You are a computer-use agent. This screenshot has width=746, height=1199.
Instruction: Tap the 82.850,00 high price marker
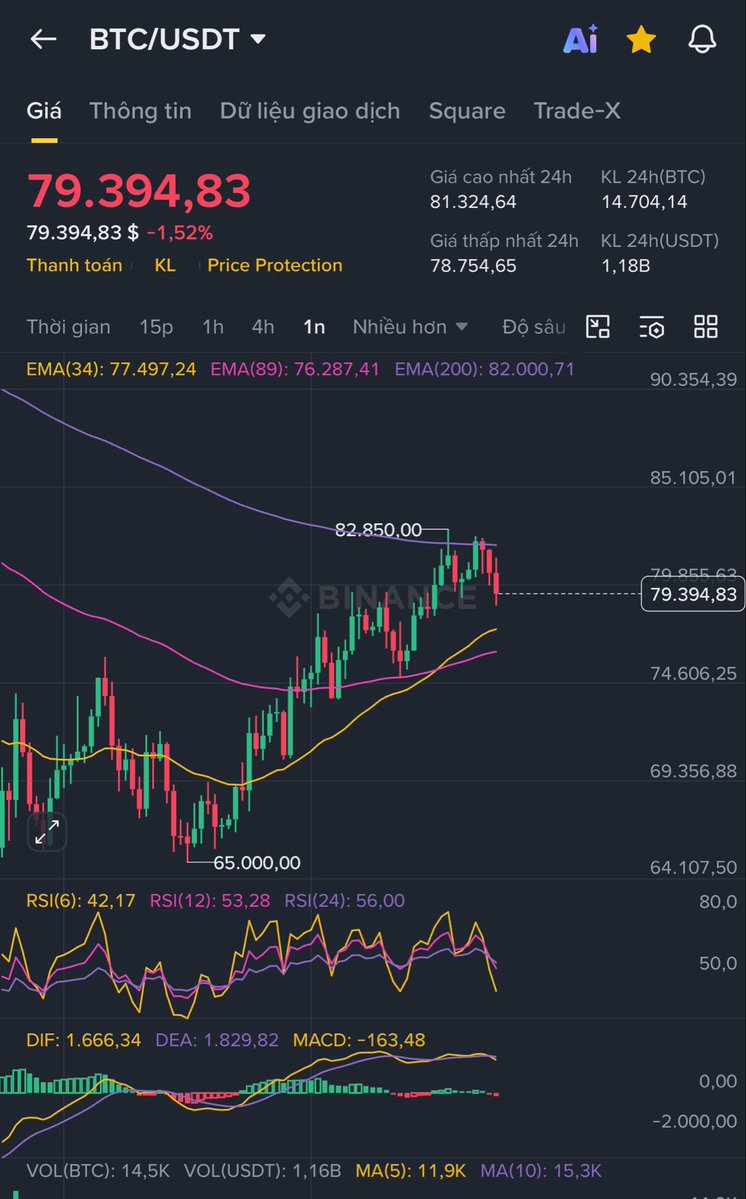(378, 530)
